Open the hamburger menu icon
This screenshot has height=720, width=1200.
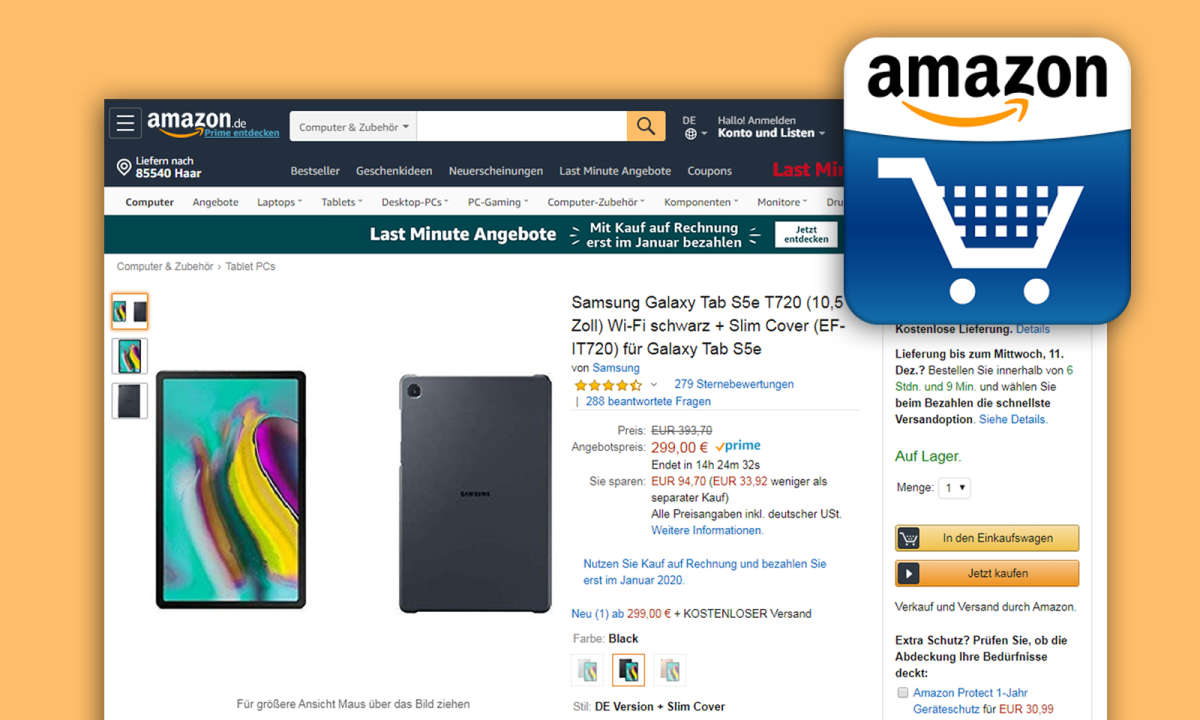click(125, 124)
